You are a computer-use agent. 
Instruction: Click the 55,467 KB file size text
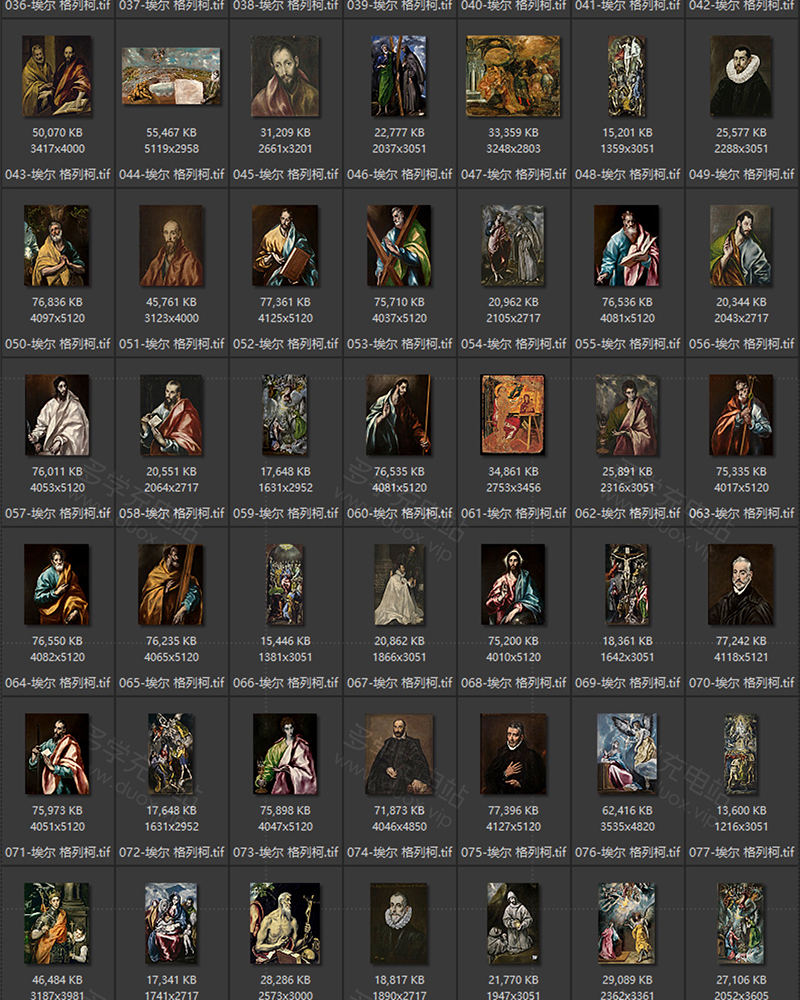[171, 132]
